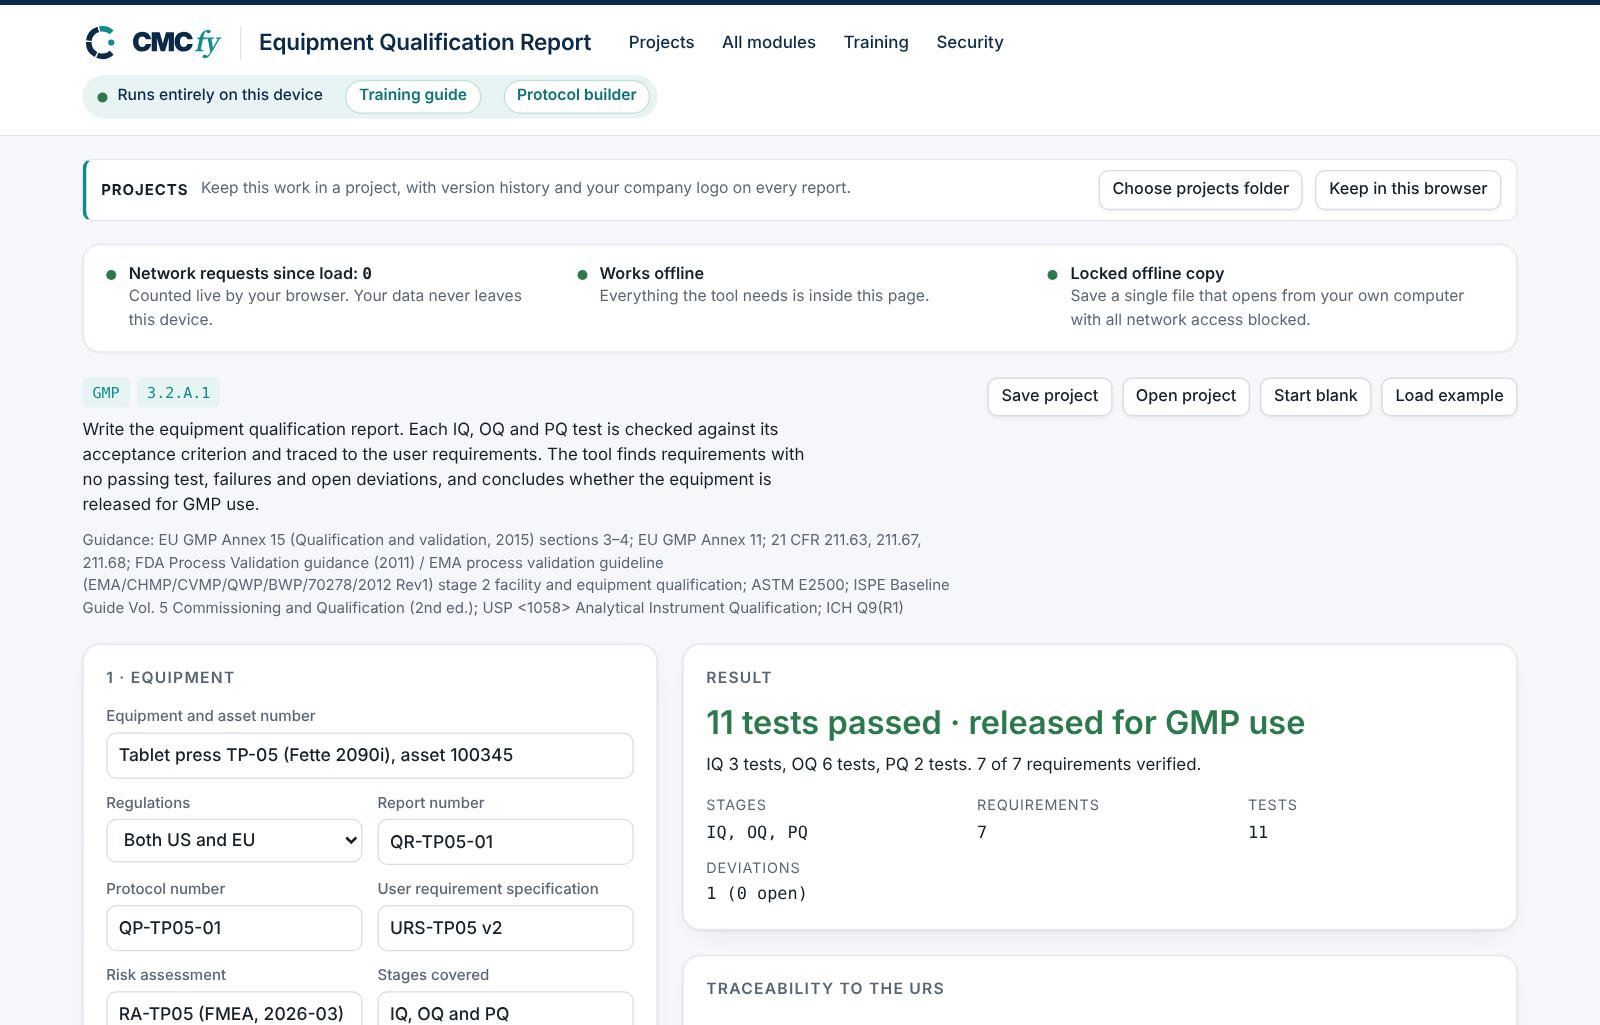Click the green dot beside Network requests

click(111, 275)
